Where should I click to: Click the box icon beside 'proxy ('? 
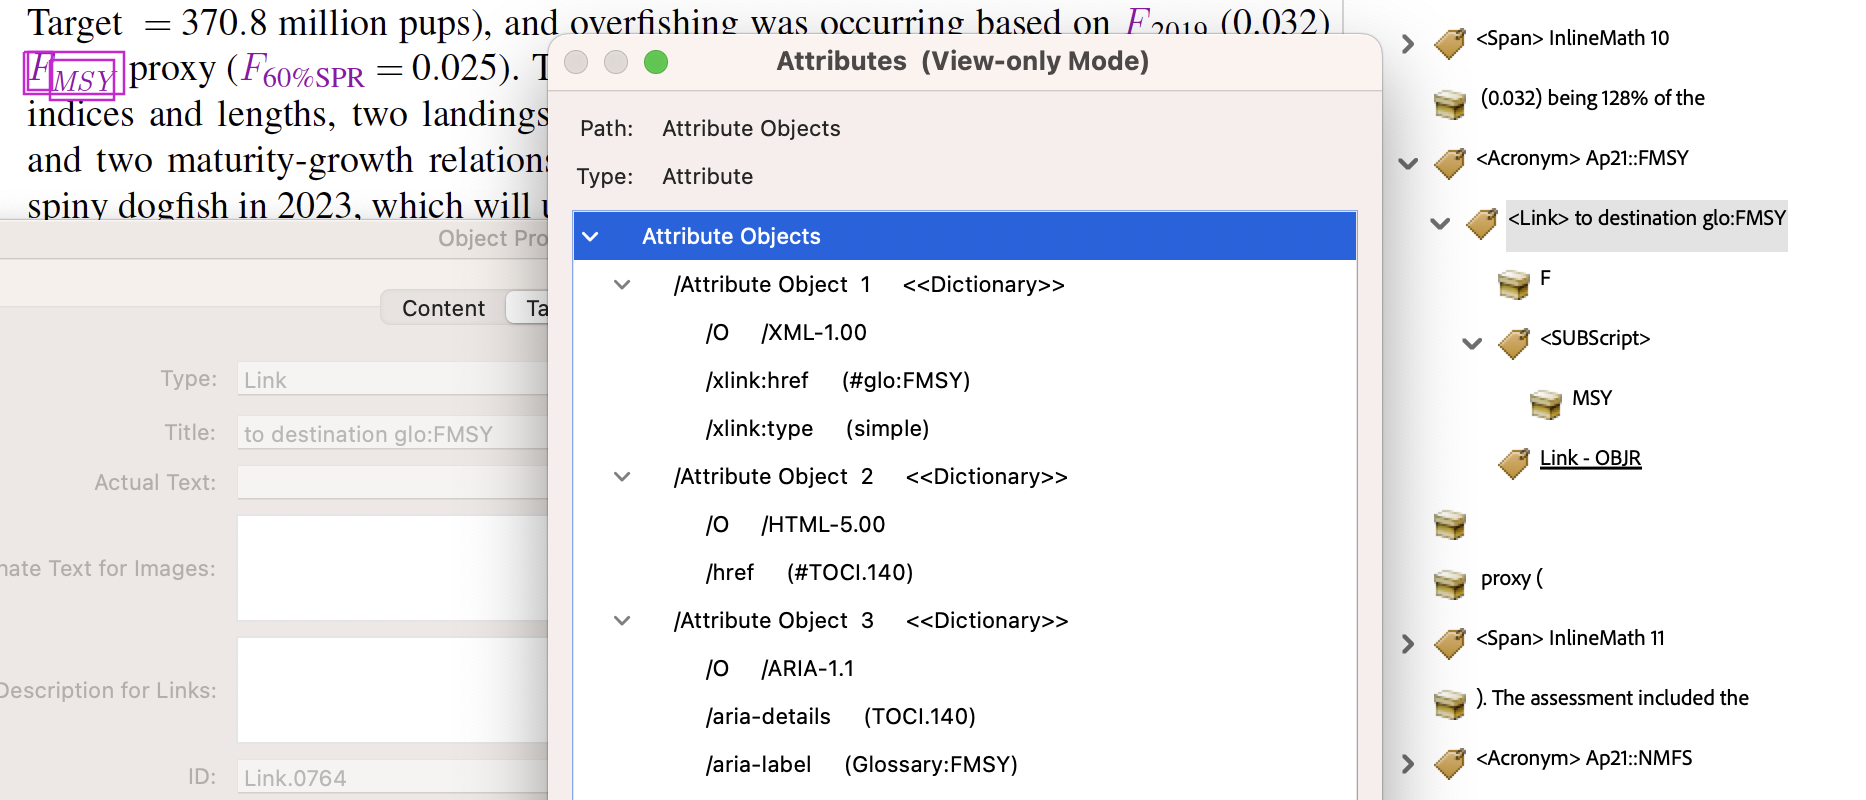[1449, 582]
